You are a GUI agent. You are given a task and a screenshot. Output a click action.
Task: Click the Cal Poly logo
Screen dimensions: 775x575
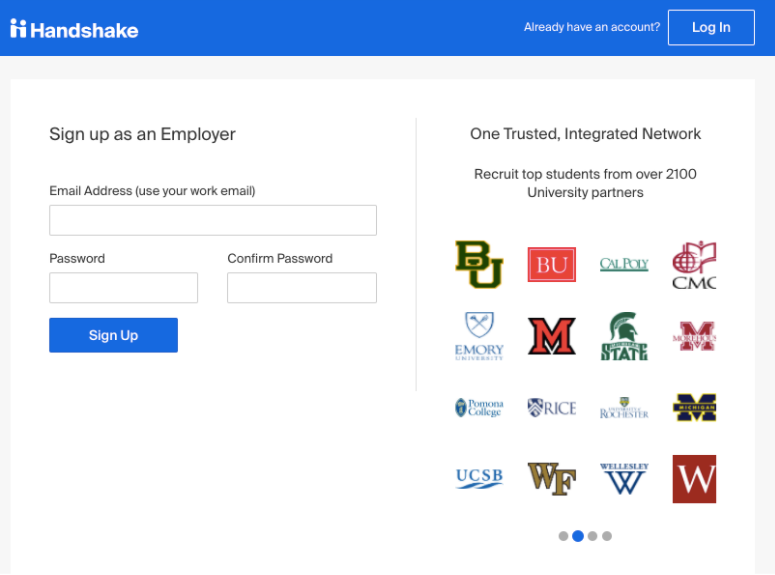624,265
